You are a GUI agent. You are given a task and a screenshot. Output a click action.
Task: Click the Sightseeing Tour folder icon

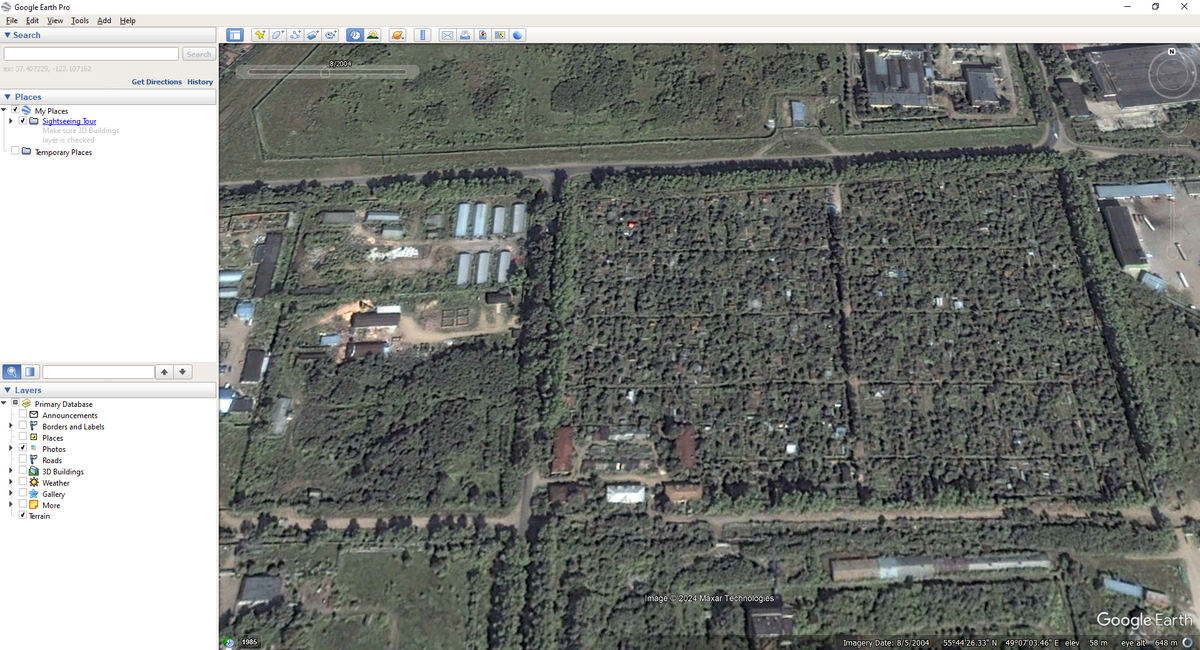[34, 121]
